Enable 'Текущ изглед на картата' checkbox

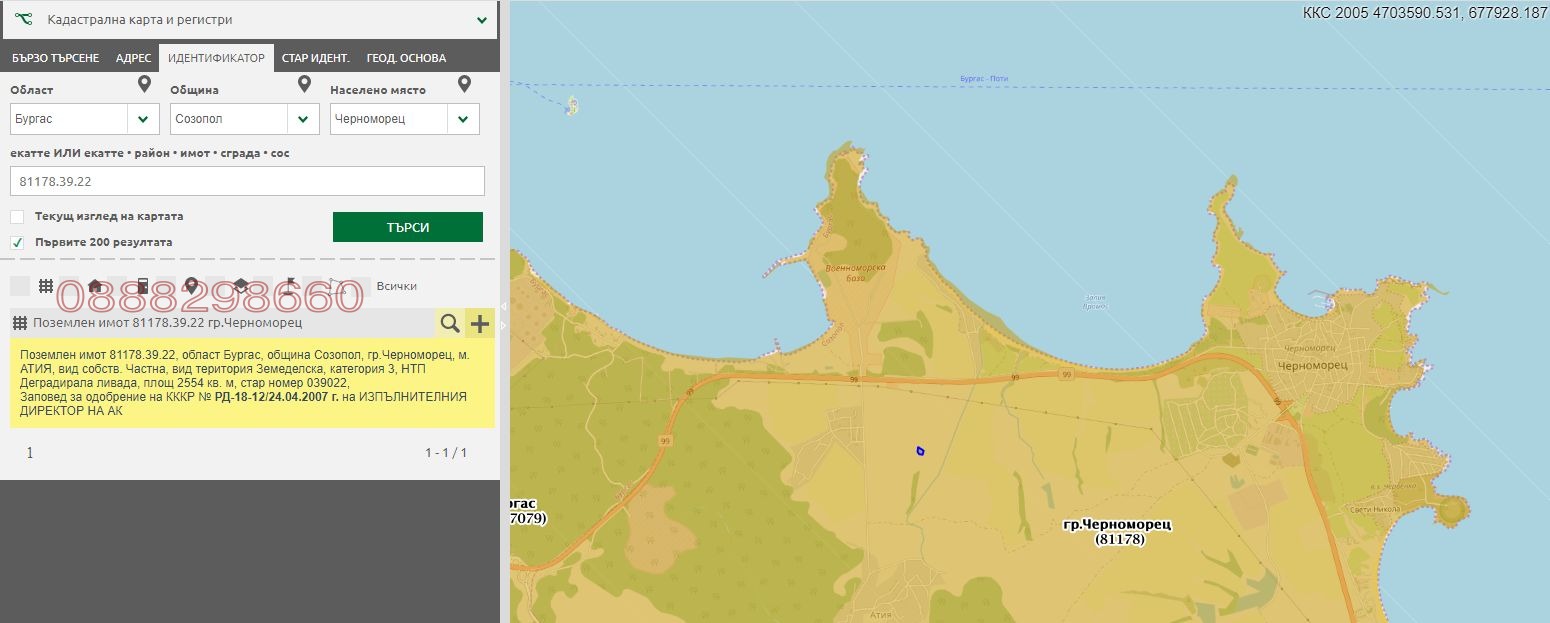(x=17, y=217)
